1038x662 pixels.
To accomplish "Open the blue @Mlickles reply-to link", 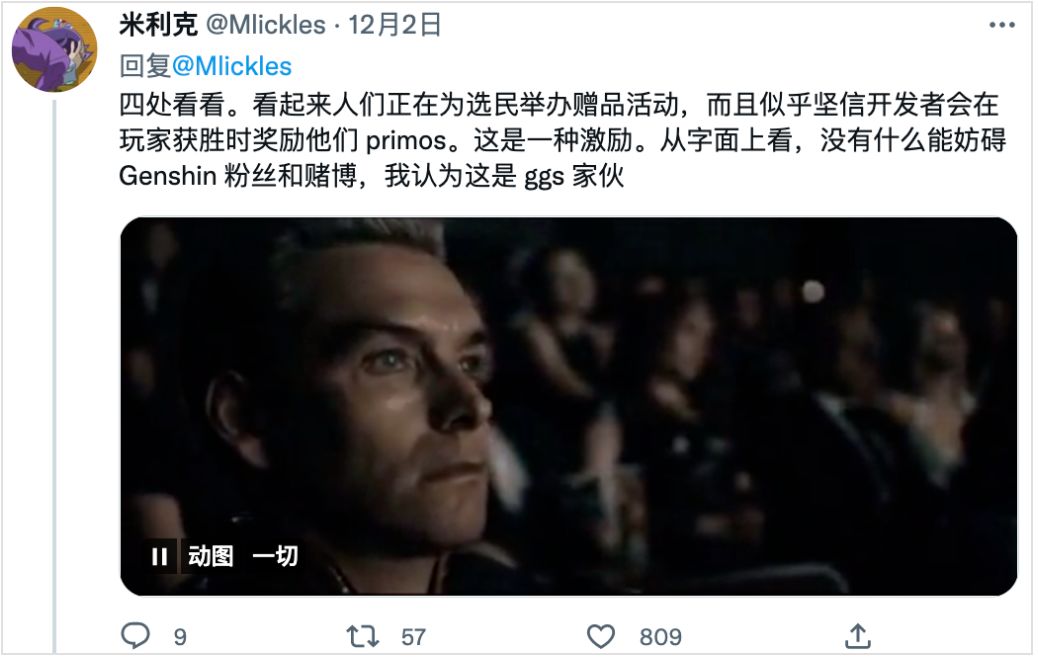I will (232, 66).
